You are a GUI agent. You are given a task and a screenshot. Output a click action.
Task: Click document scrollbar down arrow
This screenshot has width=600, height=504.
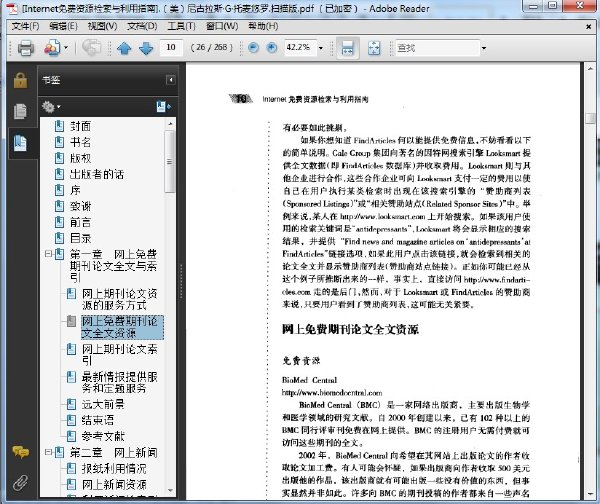coord(590,494)
